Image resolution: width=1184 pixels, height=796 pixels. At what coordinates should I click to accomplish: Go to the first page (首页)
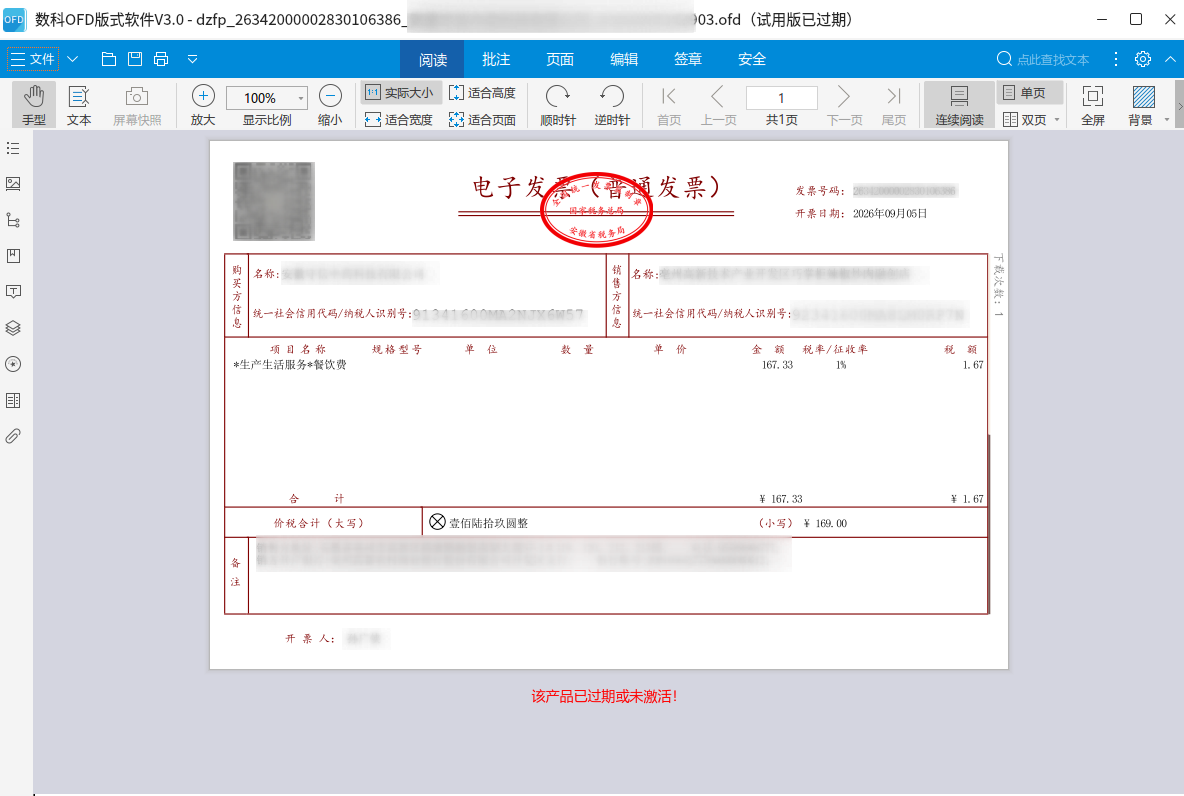pos(669,104)
